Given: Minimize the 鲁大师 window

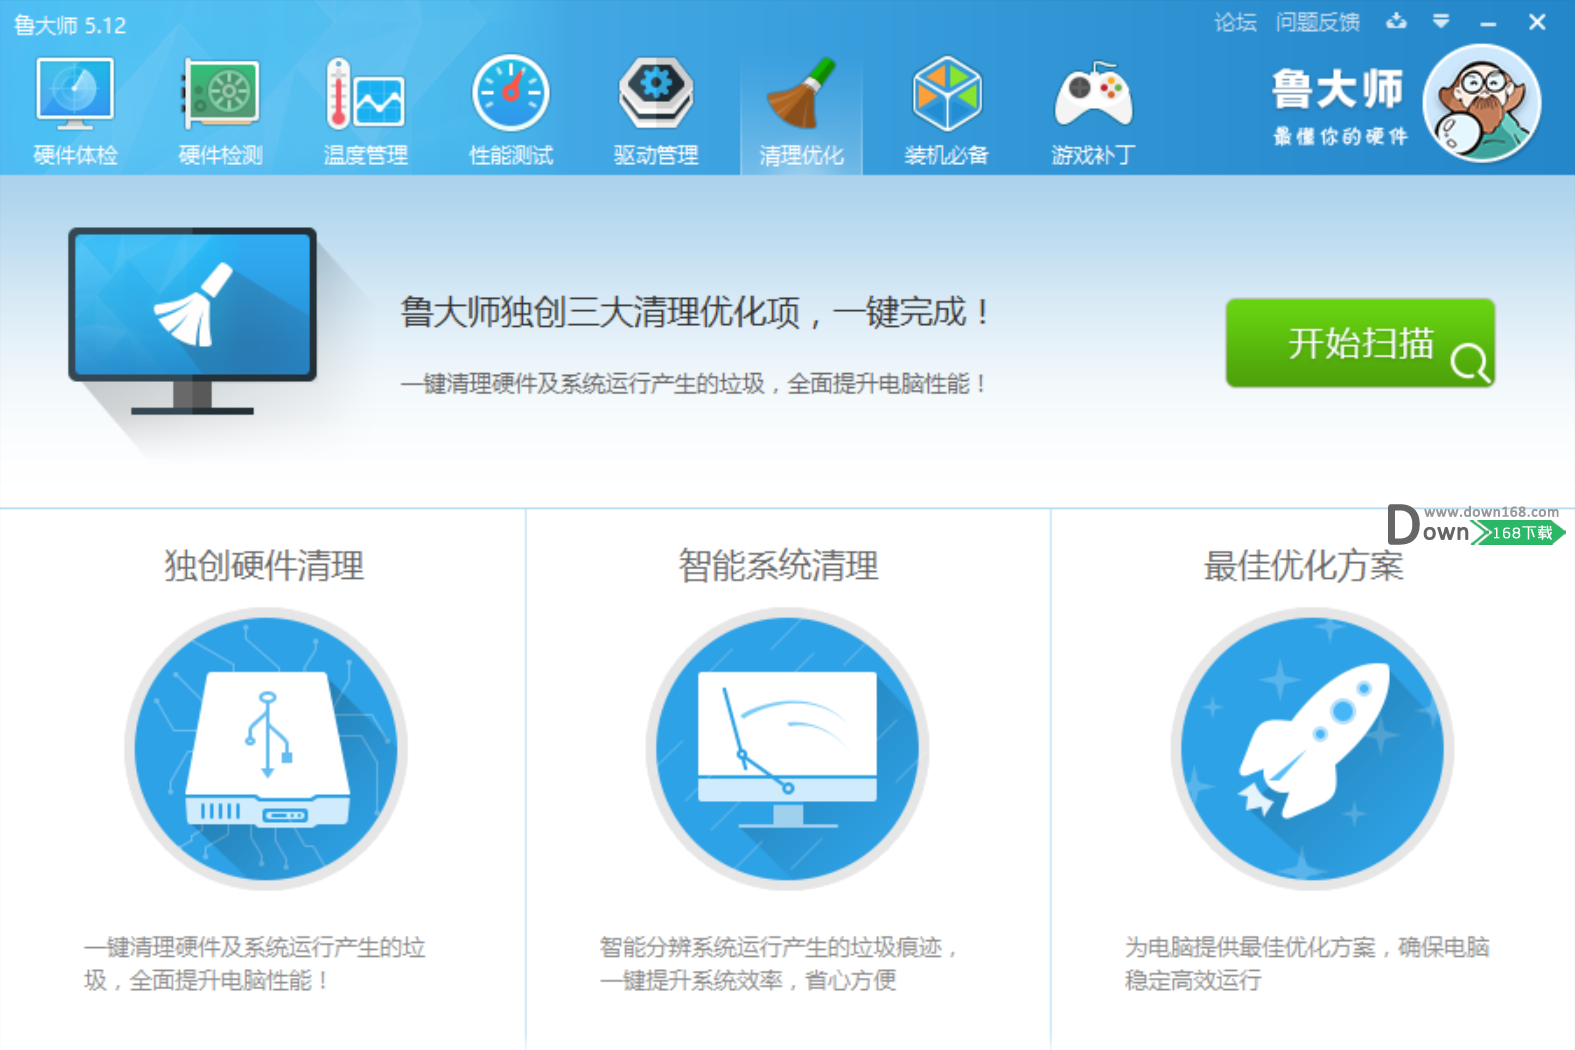Looking at the screenshot, I should click(x=1488, y=22).
